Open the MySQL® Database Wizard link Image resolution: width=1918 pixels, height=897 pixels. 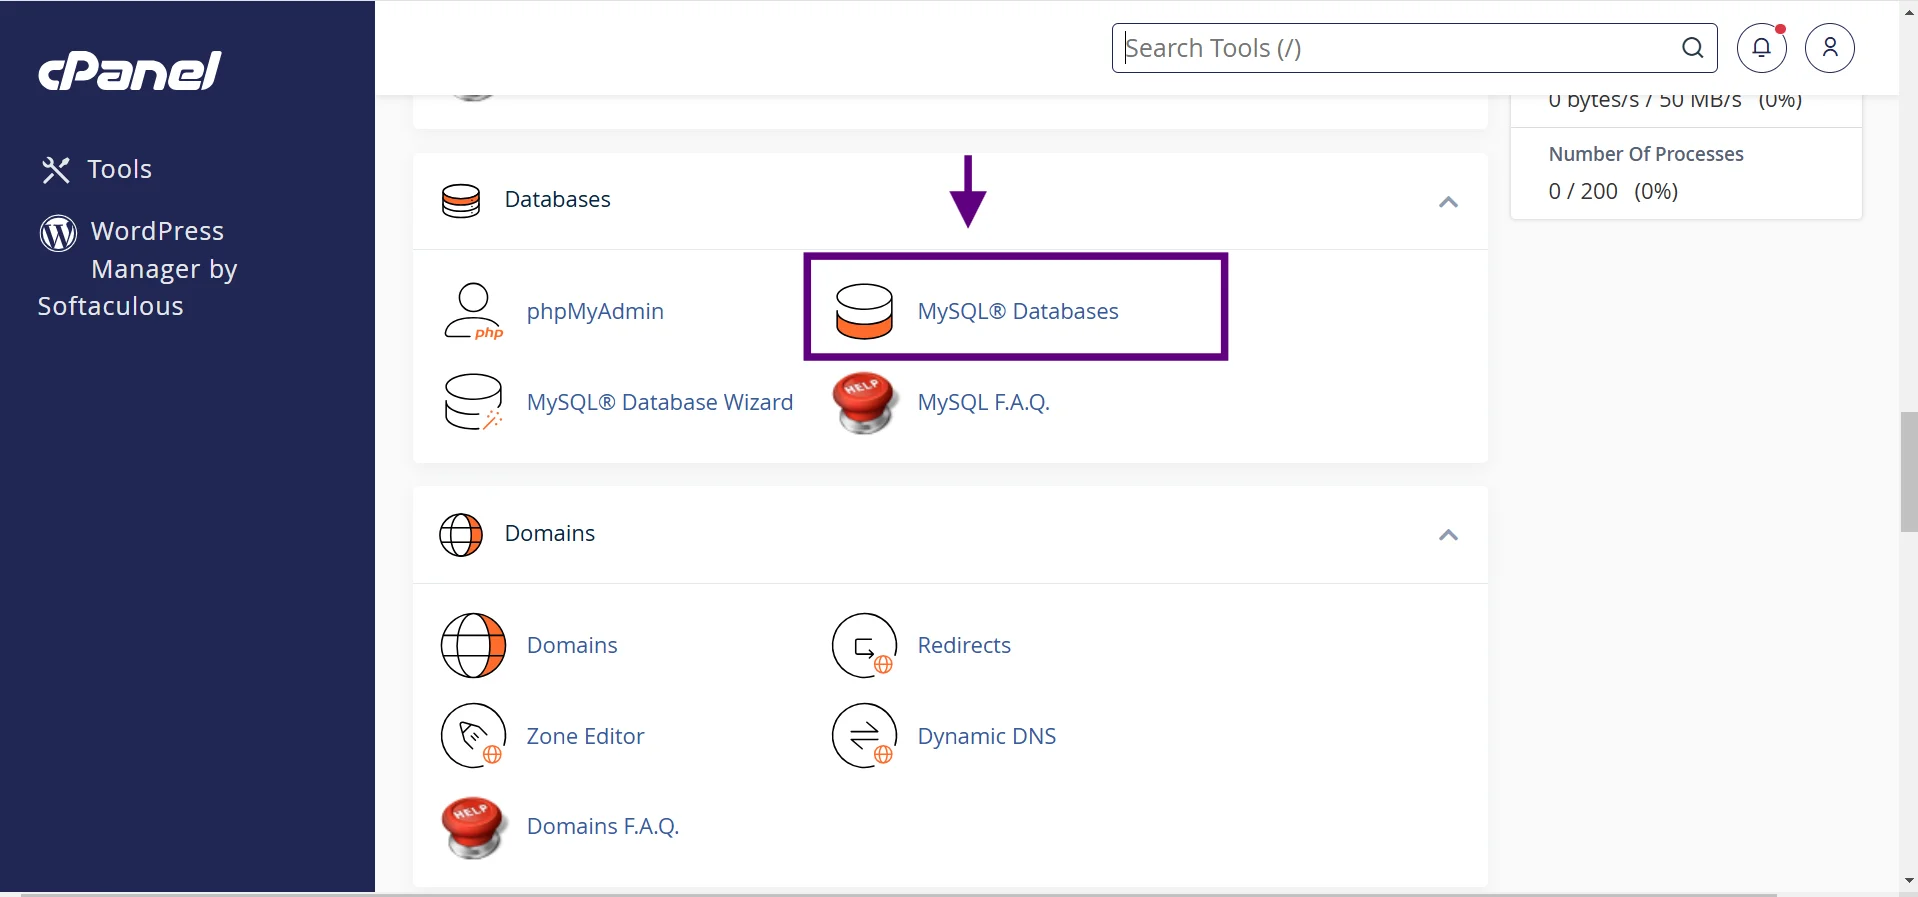click(x=660, y=402)
